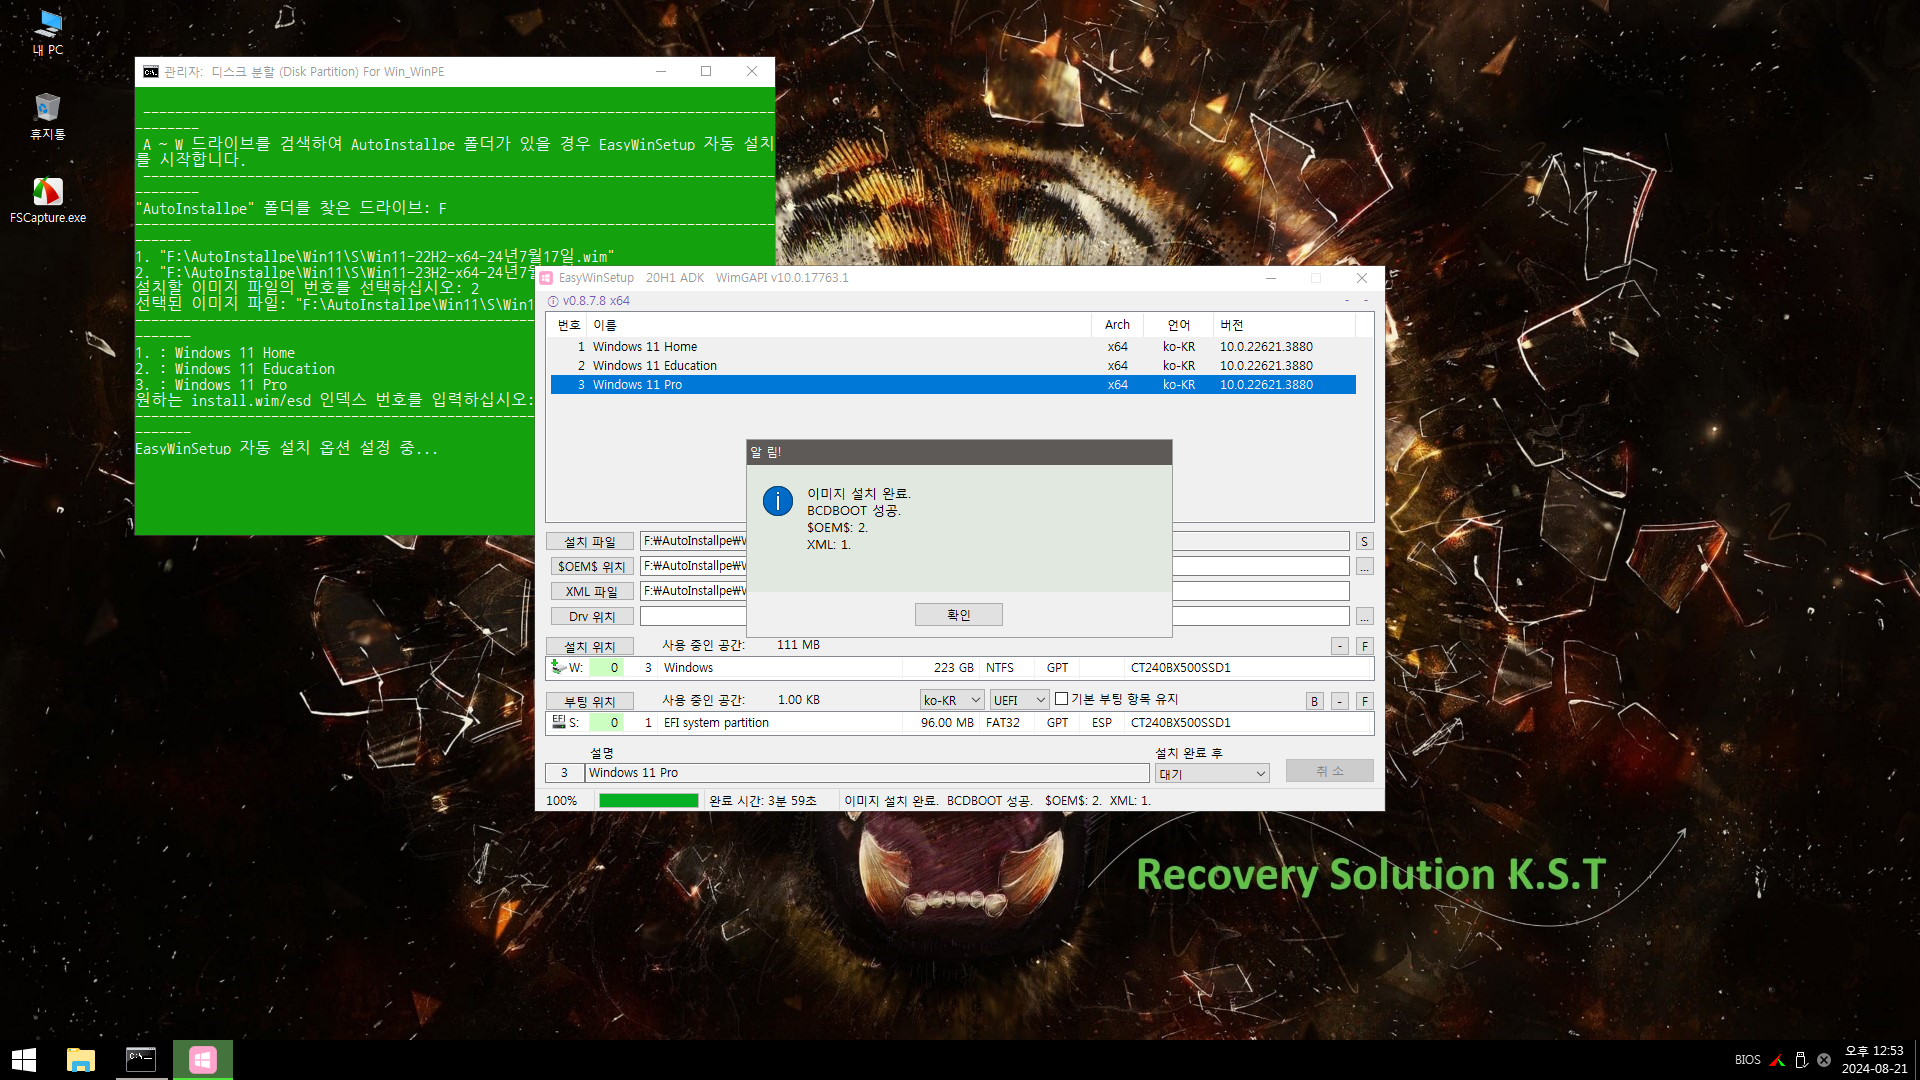Select the Windows 11 Pro row in image list
1920x1080 pixels.
(x=953, y=385)
